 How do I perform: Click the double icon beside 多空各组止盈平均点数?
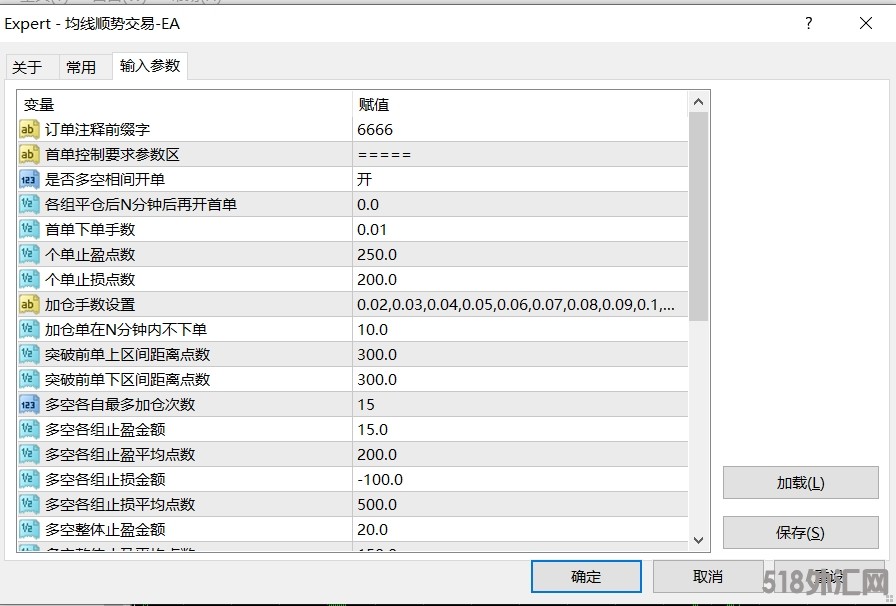29,454
